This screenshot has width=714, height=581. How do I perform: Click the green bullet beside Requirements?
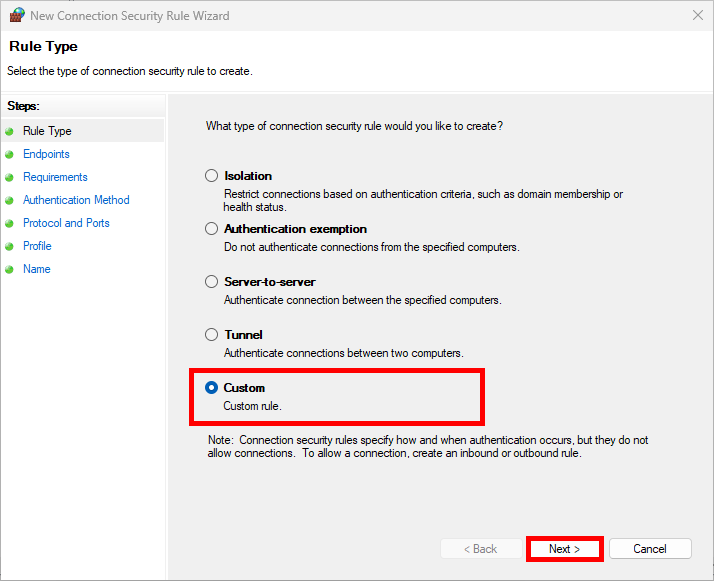[10, 178]
